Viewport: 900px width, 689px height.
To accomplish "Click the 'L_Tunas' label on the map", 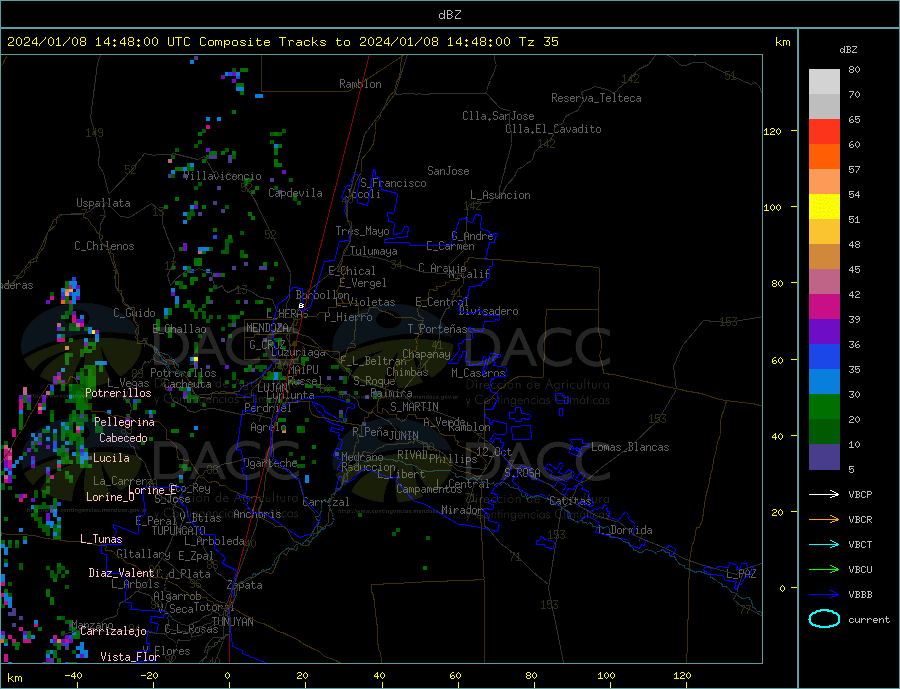I will (x=101, y=539).
